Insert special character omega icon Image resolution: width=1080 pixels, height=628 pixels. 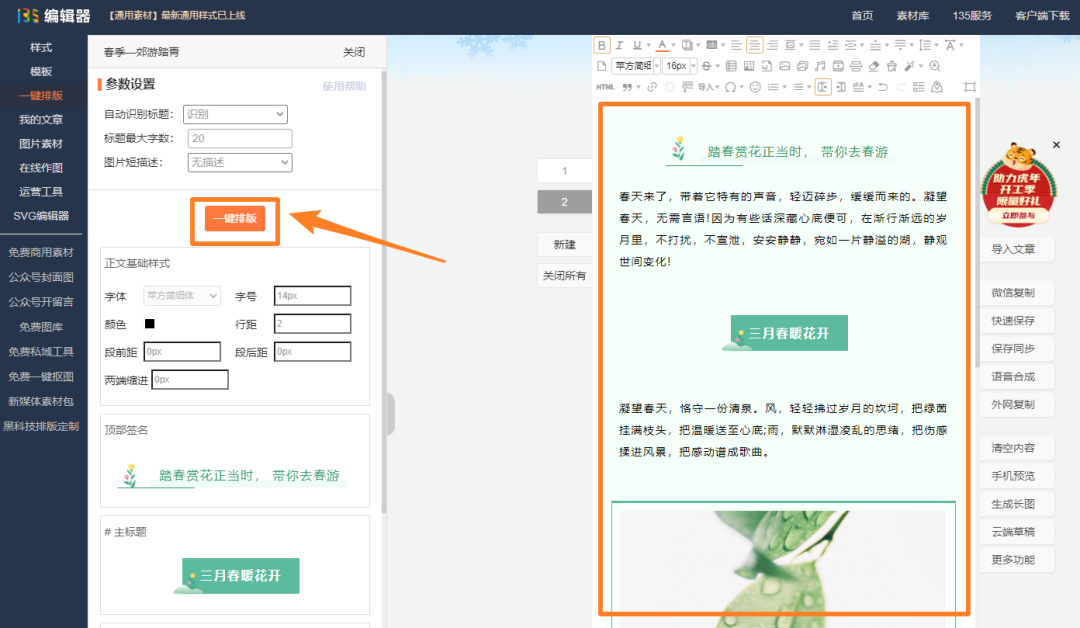[730, 87]
